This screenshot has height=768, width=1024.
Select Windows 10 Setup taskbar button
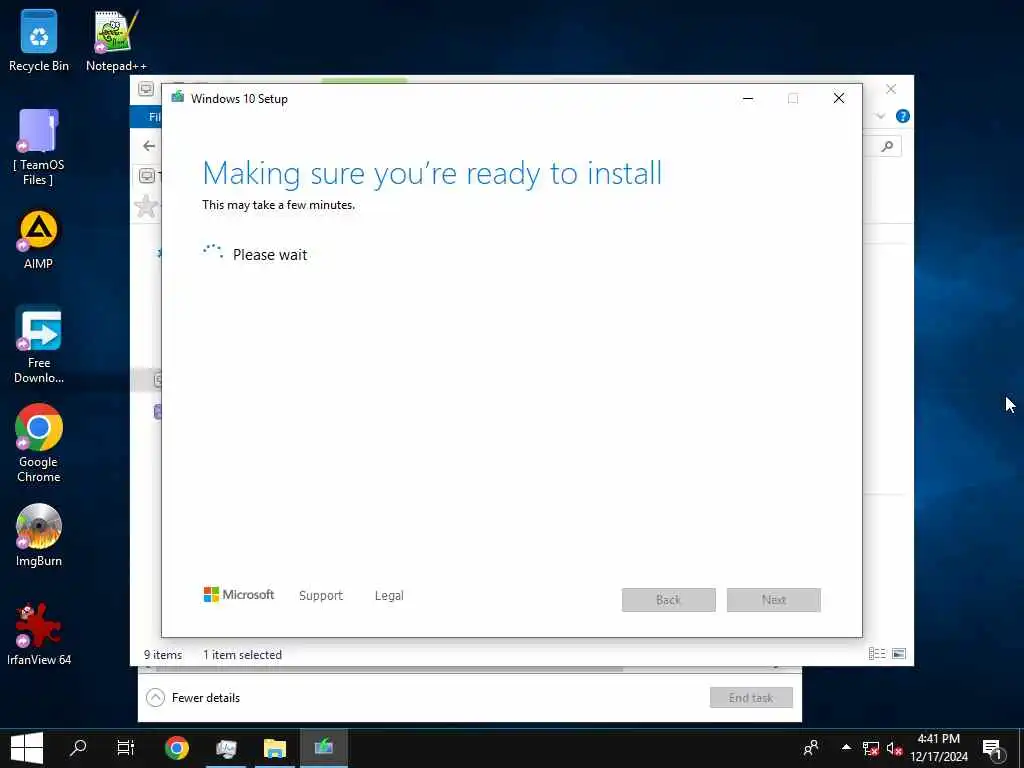coord(324,748)
